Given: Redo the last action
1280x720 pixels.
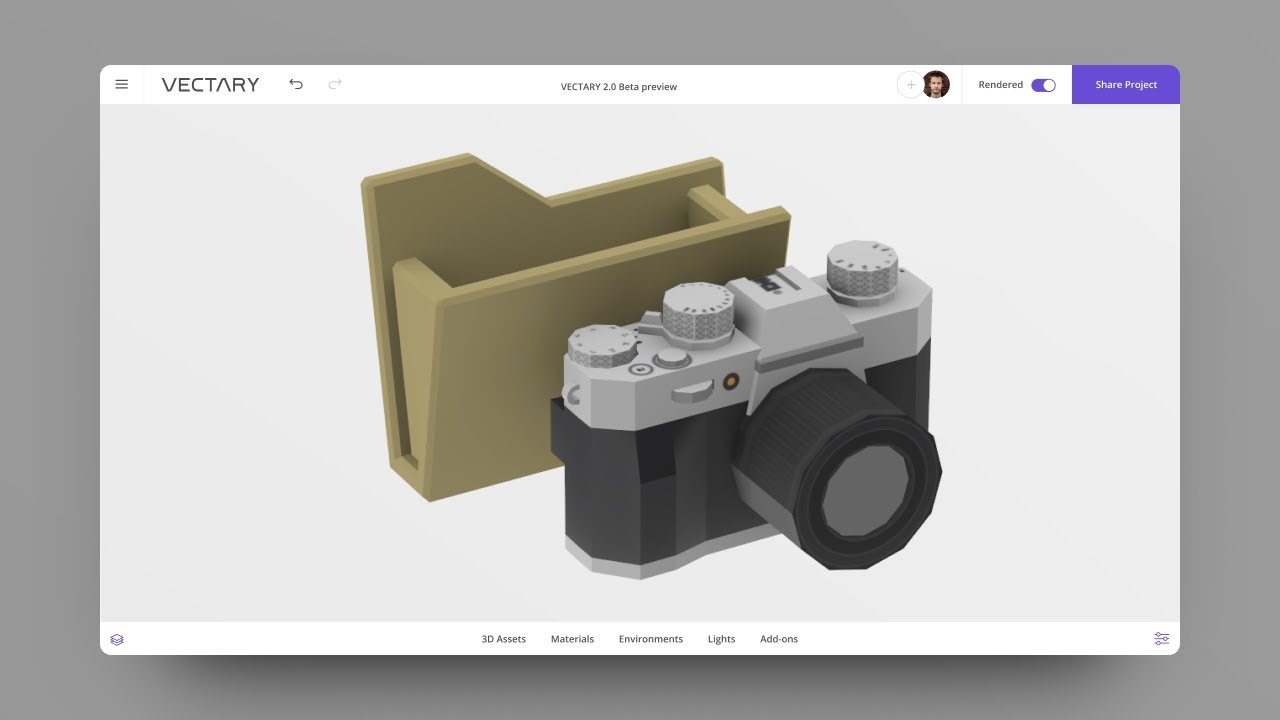Looking at the screenshot, I should coord(334,85).
